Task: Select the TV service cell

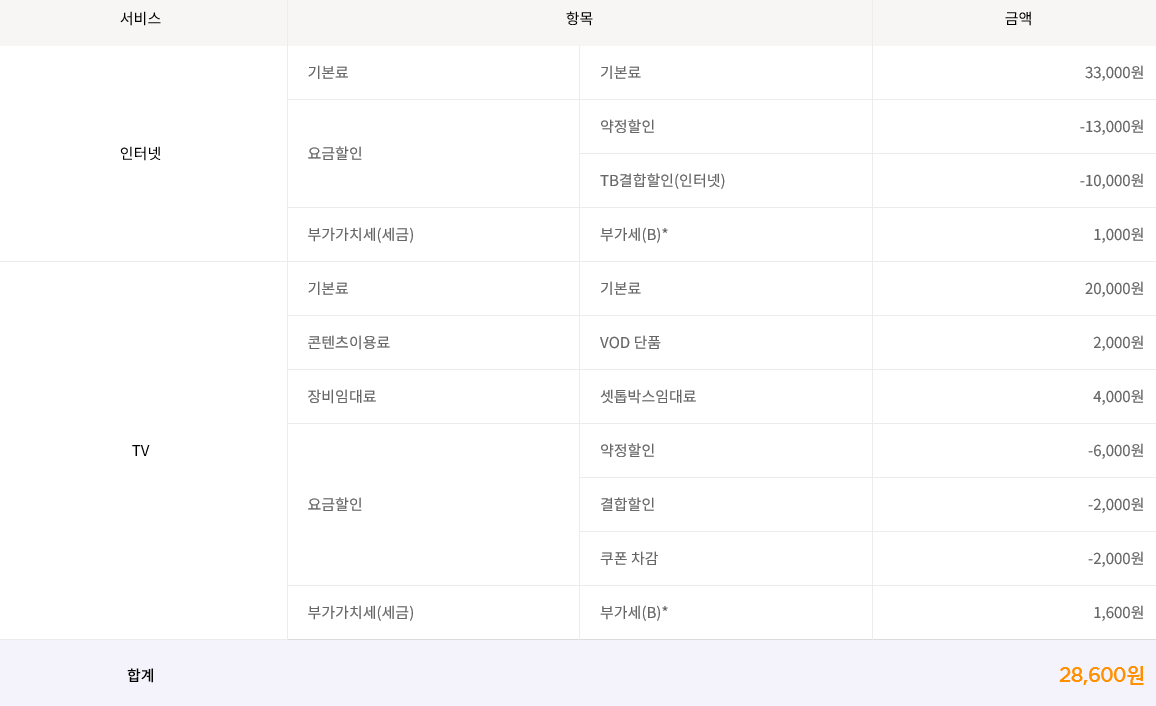Action: [140, 450]
